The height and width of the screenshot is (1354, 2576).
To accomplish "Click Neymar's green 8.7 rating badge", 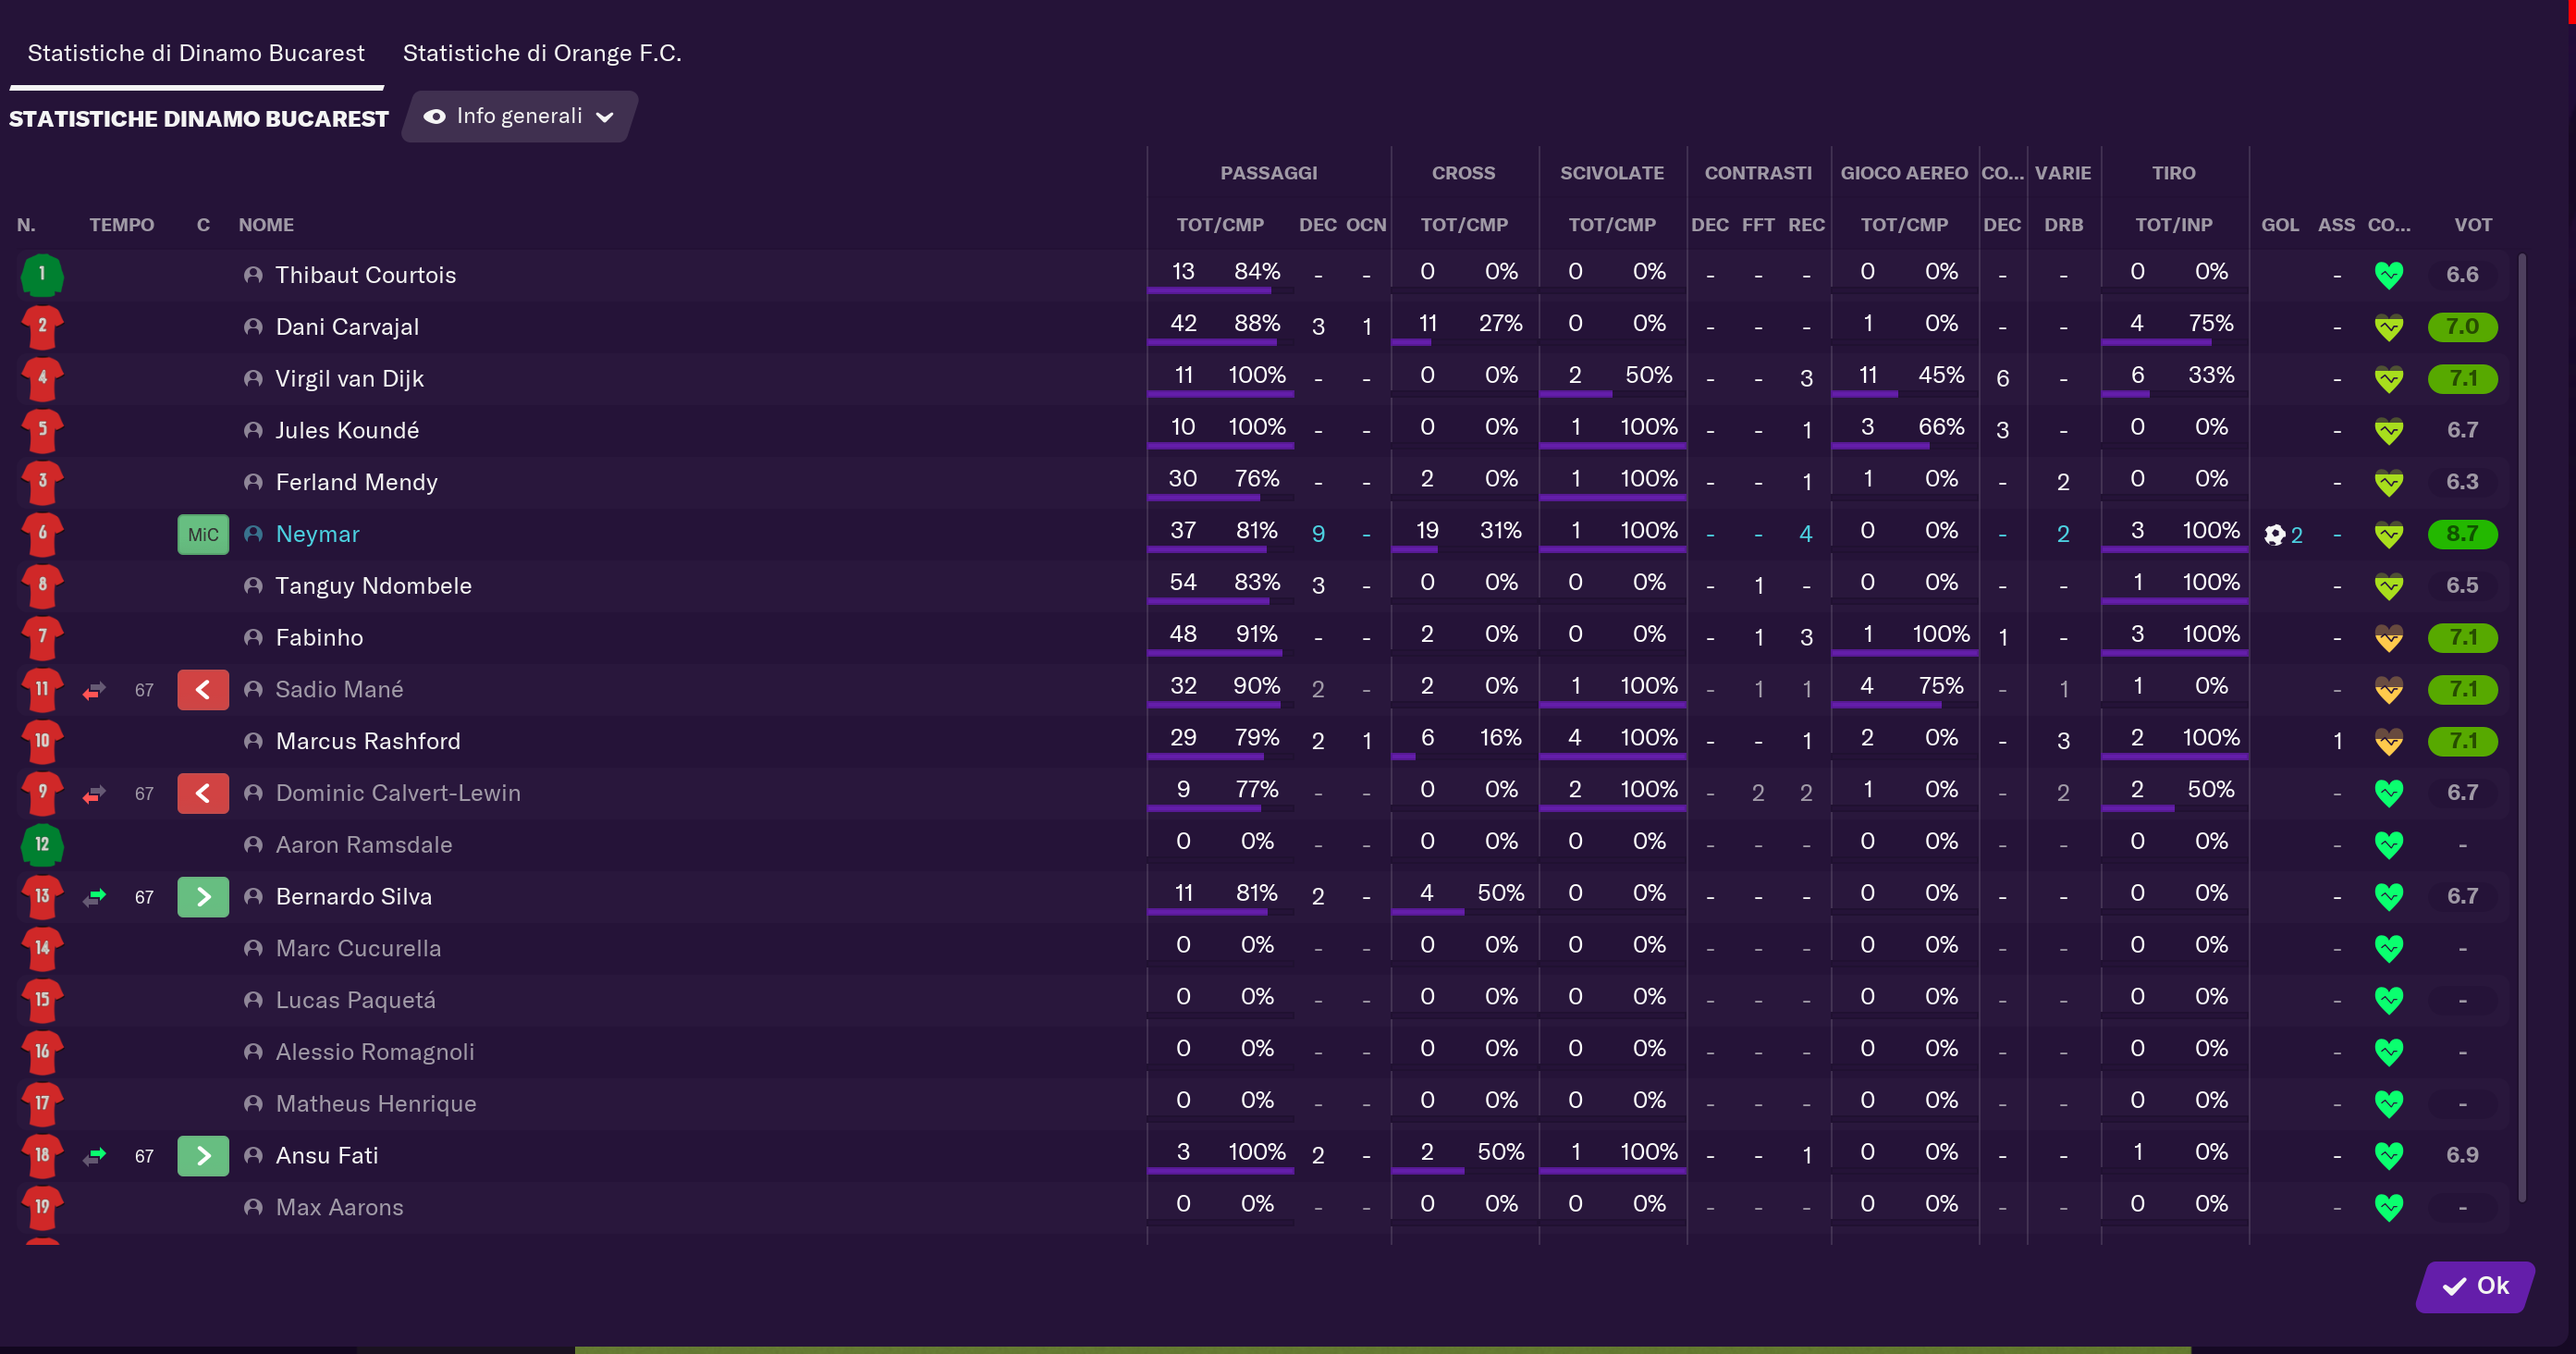I will tap(2462, 535).
